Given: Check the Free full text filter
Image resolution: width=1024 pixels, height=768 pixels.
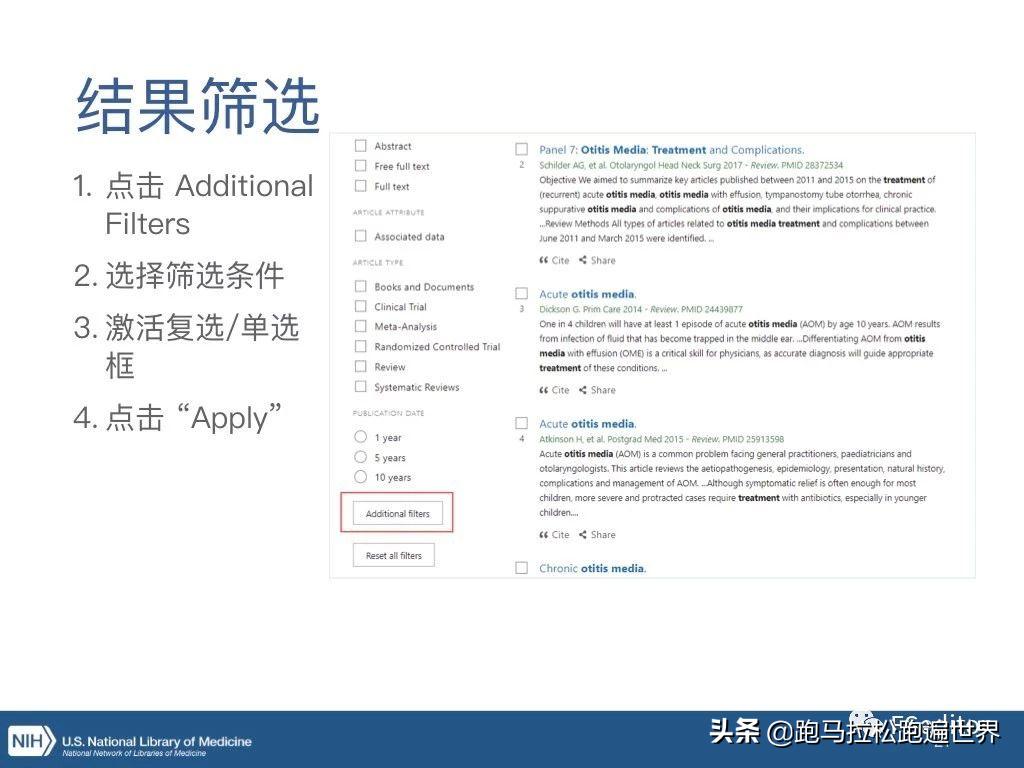Looking at the screenshot, I should click(360, 166).
